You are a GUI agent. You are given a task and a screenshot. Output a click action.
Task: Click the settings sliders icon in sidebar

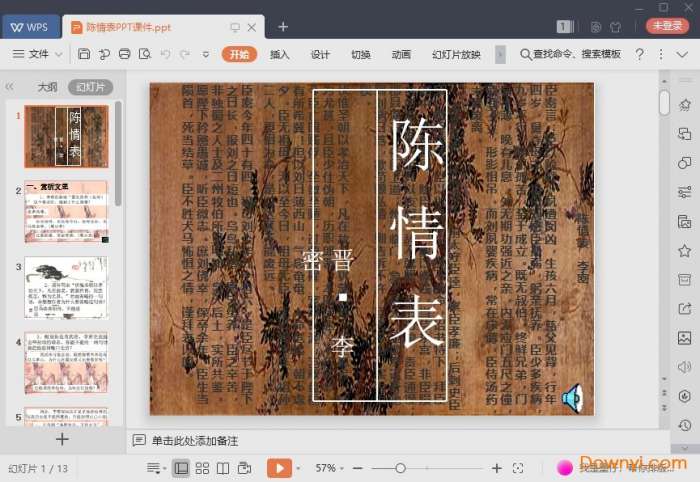point(684,192)
